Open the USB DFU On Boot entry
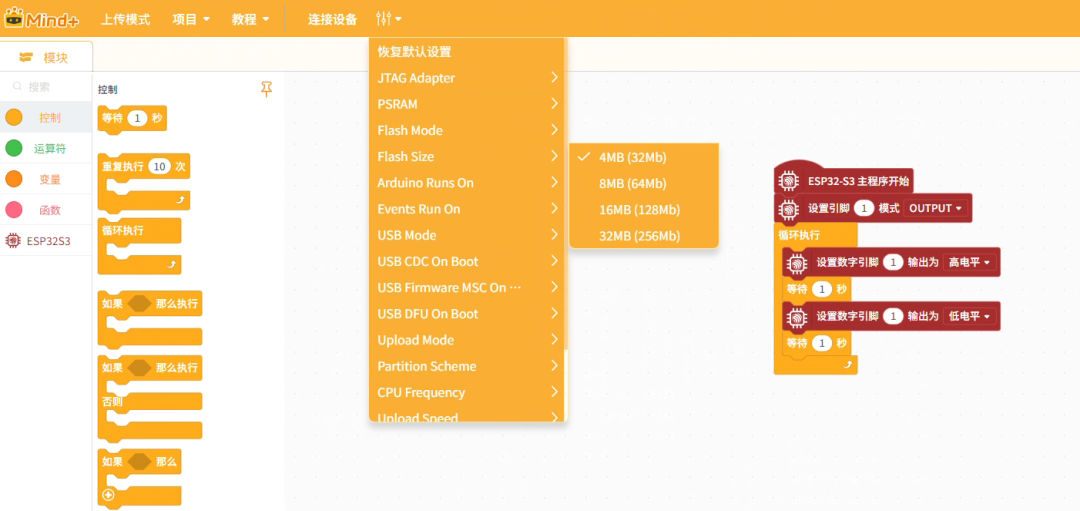Image resolution: width=1080 pixels, height=511 pixels. [x=468, y=313]
